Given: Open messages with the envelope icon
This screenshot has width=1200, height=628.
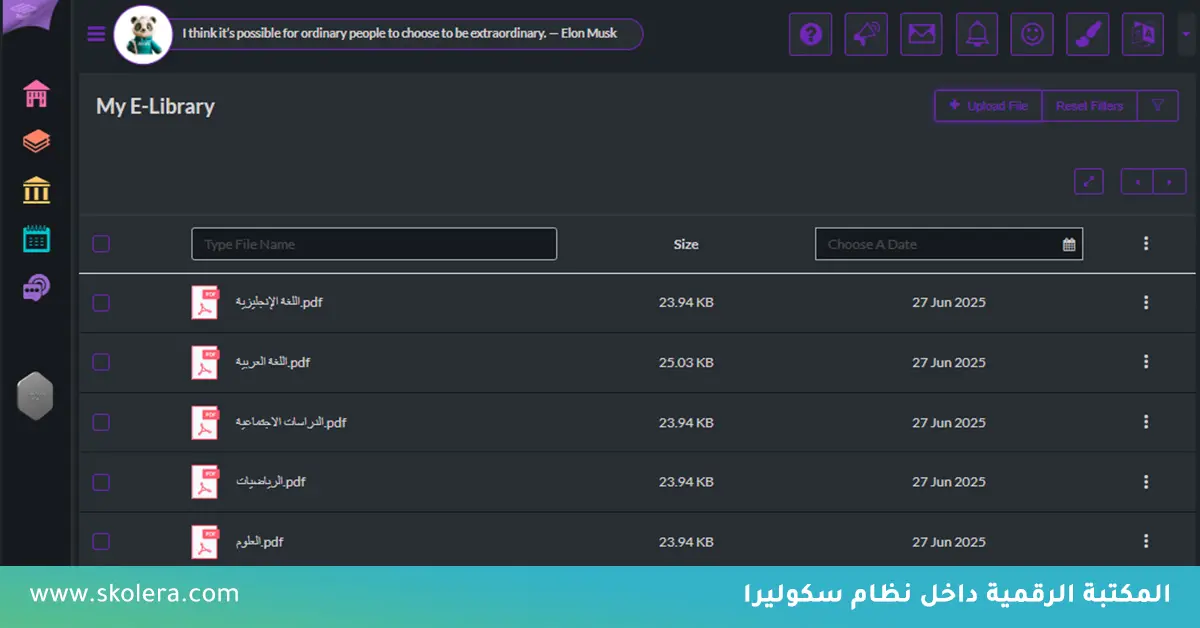Looking at the screenshot, I should pos(921,34).
